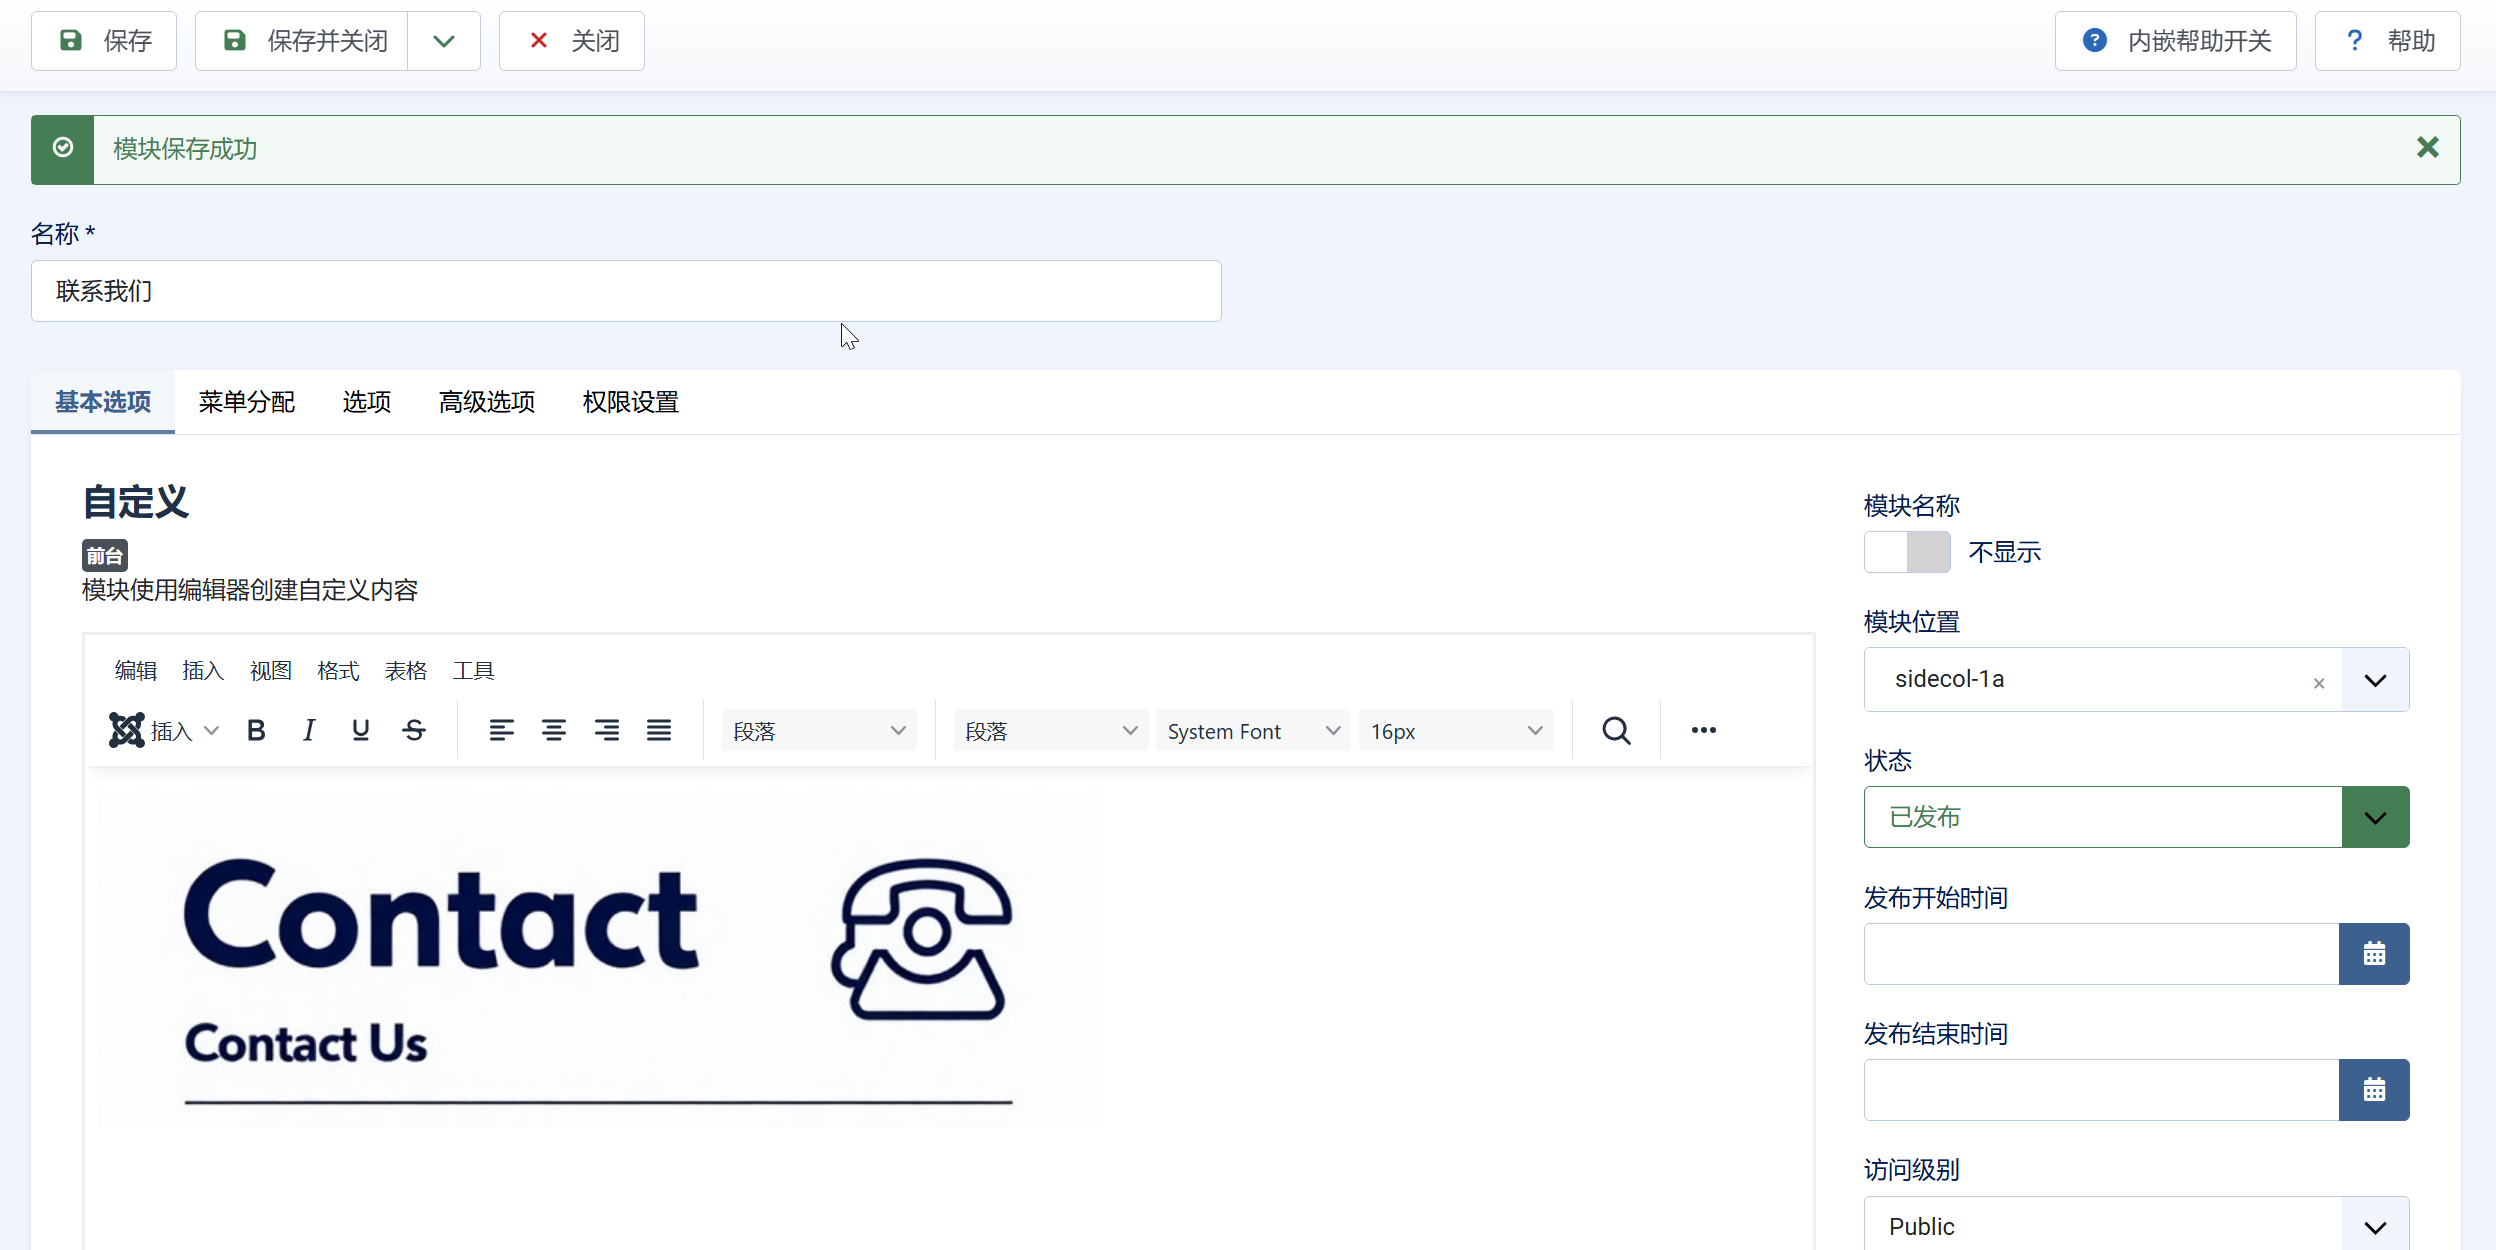2496x1250 pixels.
Task: Open the editor 格式 menu
Action: point(338,671)
